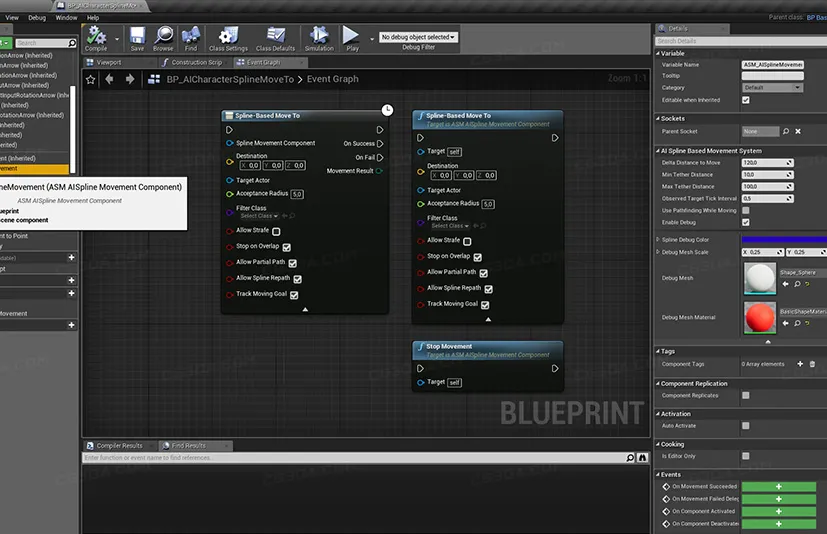Click the Debug Mesh sphere thumbnail

click(x=760, y=278)
